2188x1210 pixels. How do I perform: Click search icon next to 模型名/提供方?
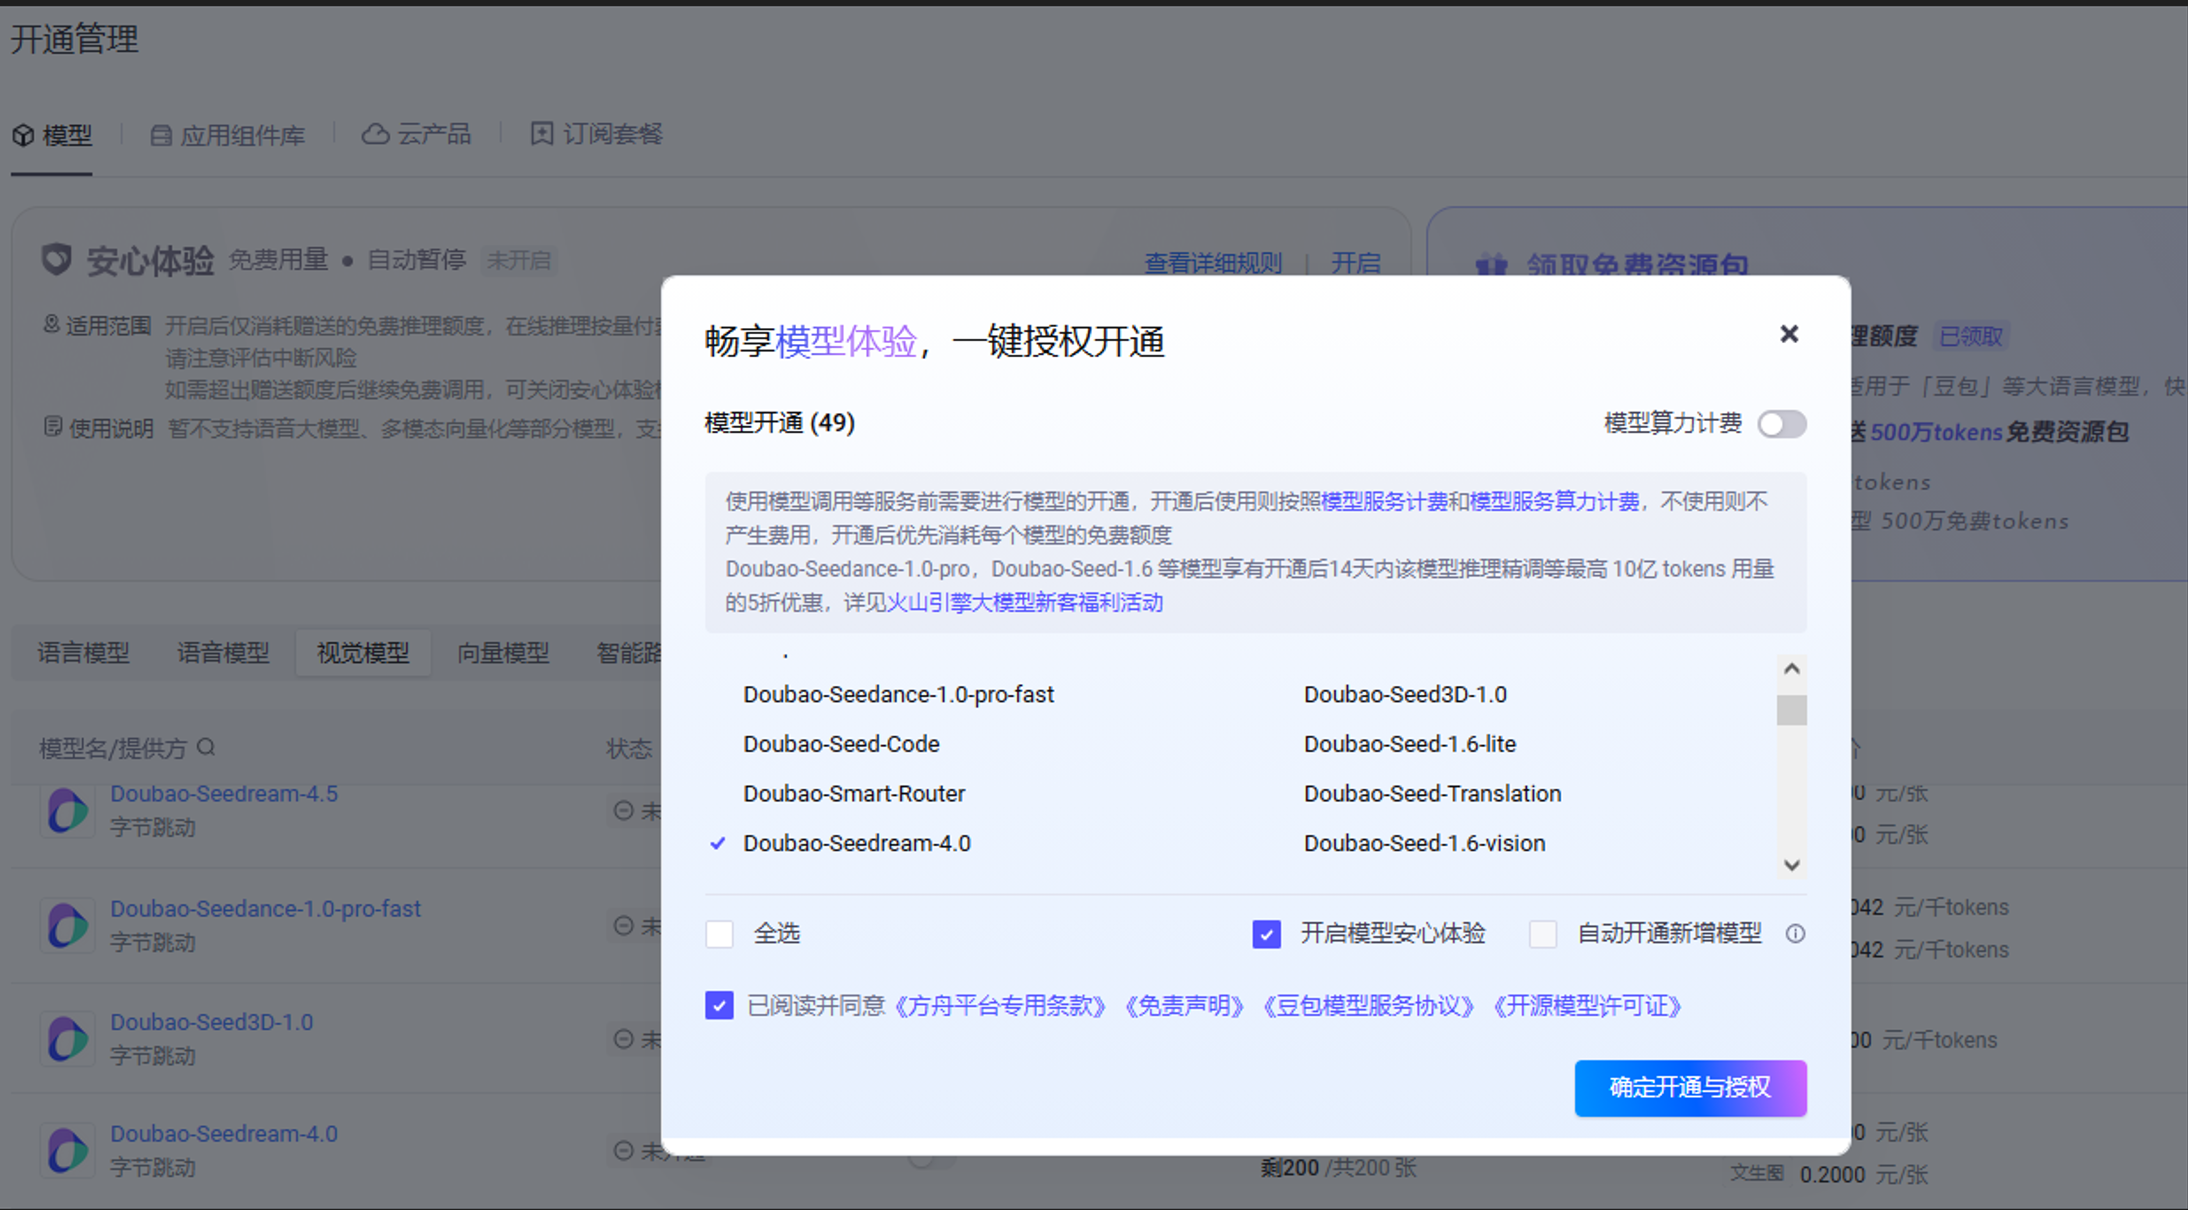tap(206, 747)
